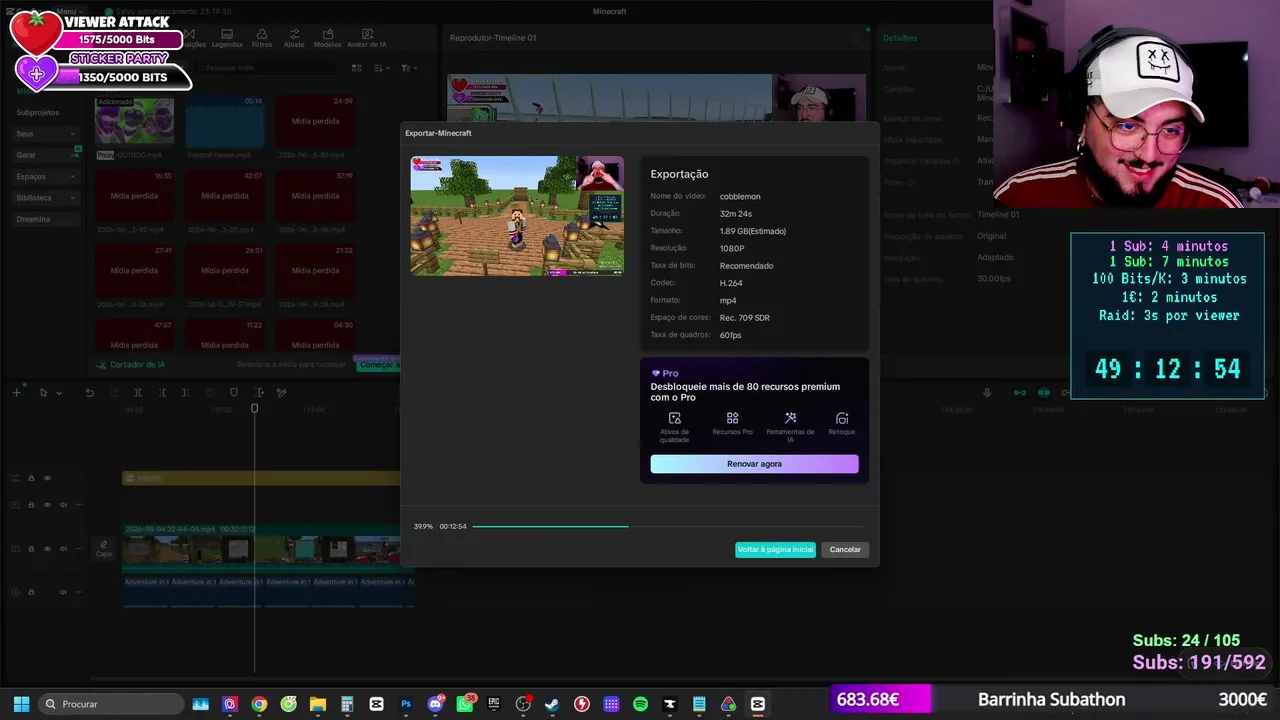Click the Delete trash icon in timeline toolbar

click(210, 393)
